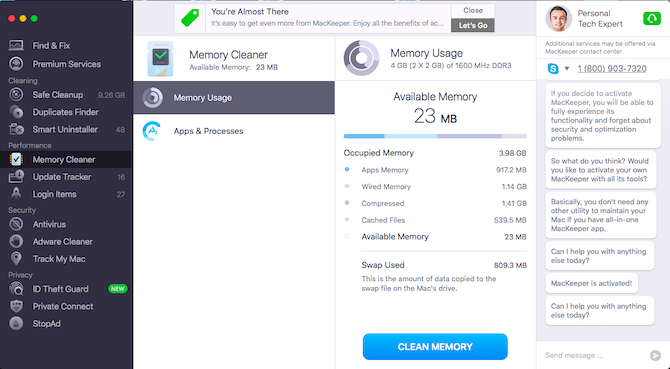Close the You're Almost There banner
The width and height of the screenshot is (670, 369).
coord(473,10)
